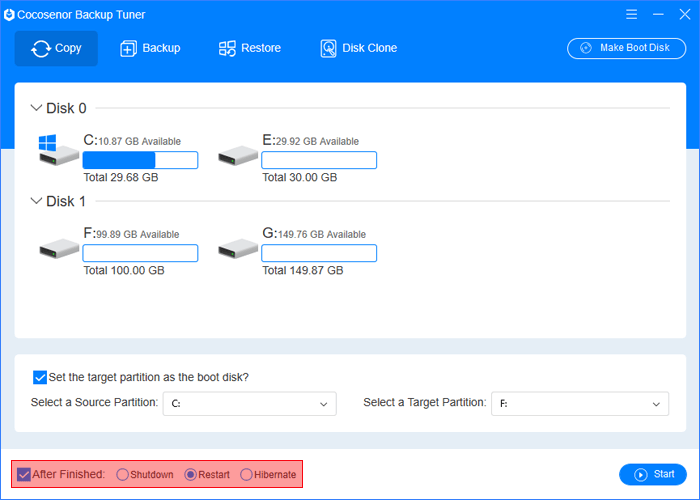This screenshot has width=700, height=500.
Task: Click the Make Boot Disk button
Action: [x=626, y=48]
